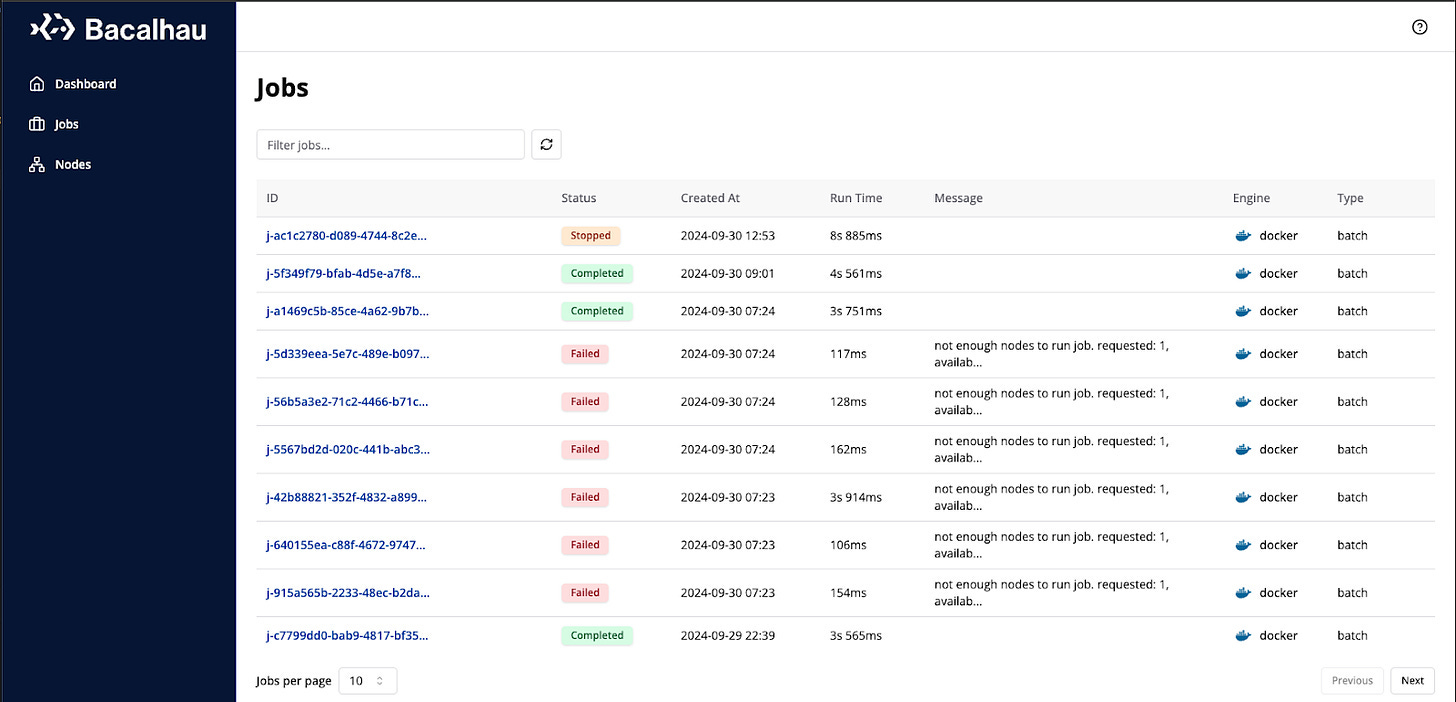Open the help question mark icon
The image size is (1456, 702).
[1419, 27]
